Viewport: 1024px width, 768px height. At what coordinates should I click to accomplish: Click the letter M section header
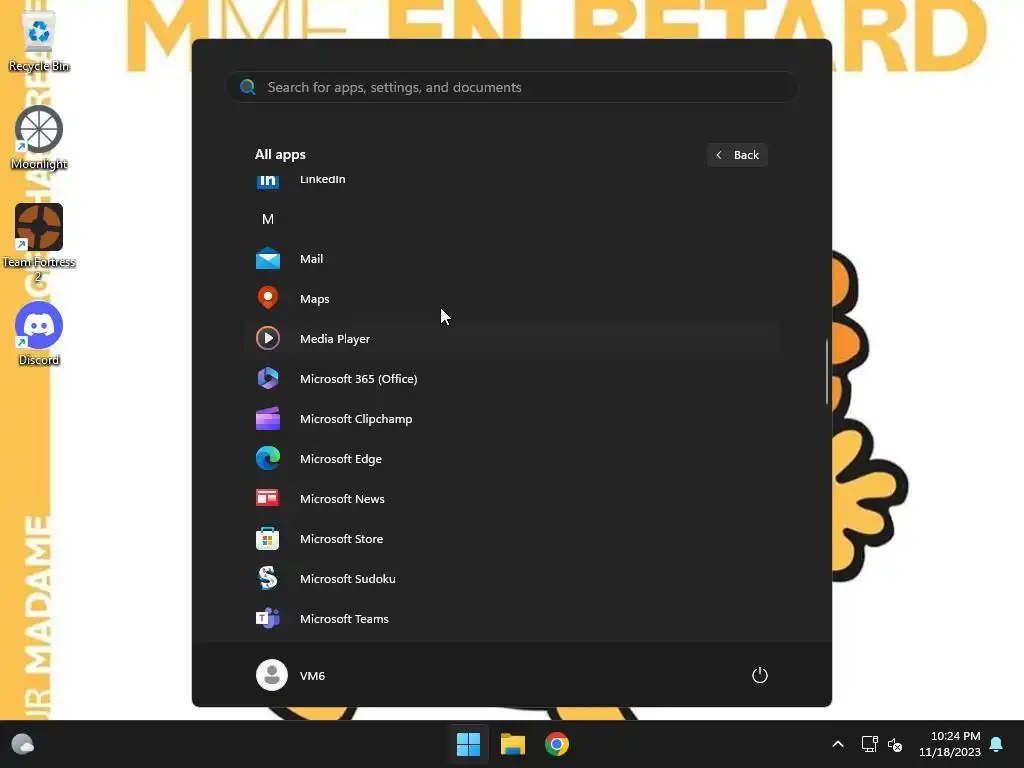268,219
